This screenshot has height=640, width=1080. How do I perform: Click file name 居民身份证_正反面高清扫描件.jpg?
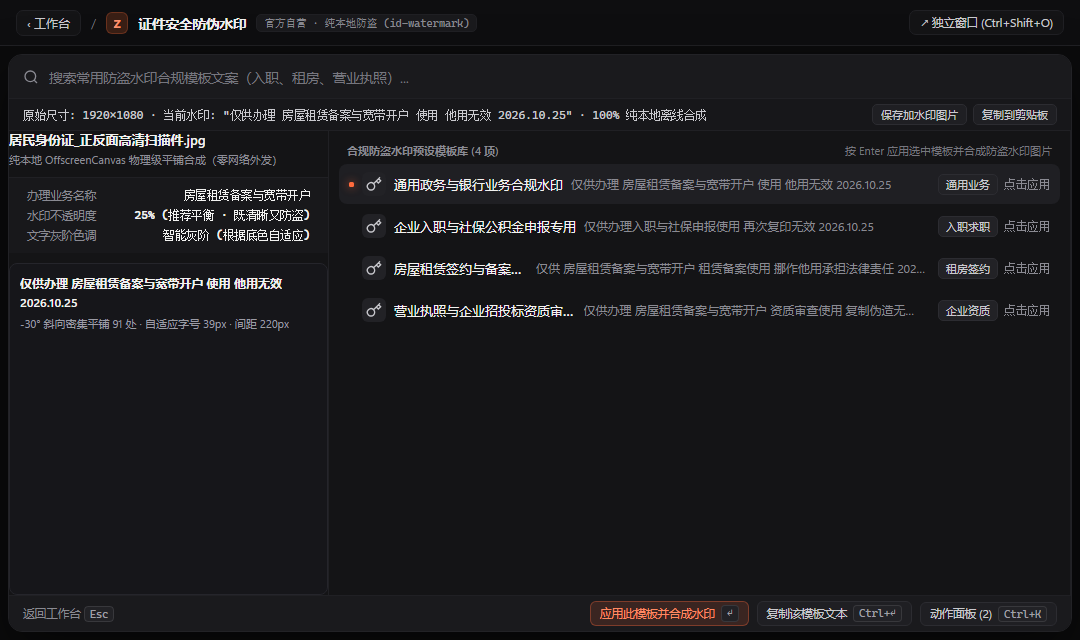[107, 141]
